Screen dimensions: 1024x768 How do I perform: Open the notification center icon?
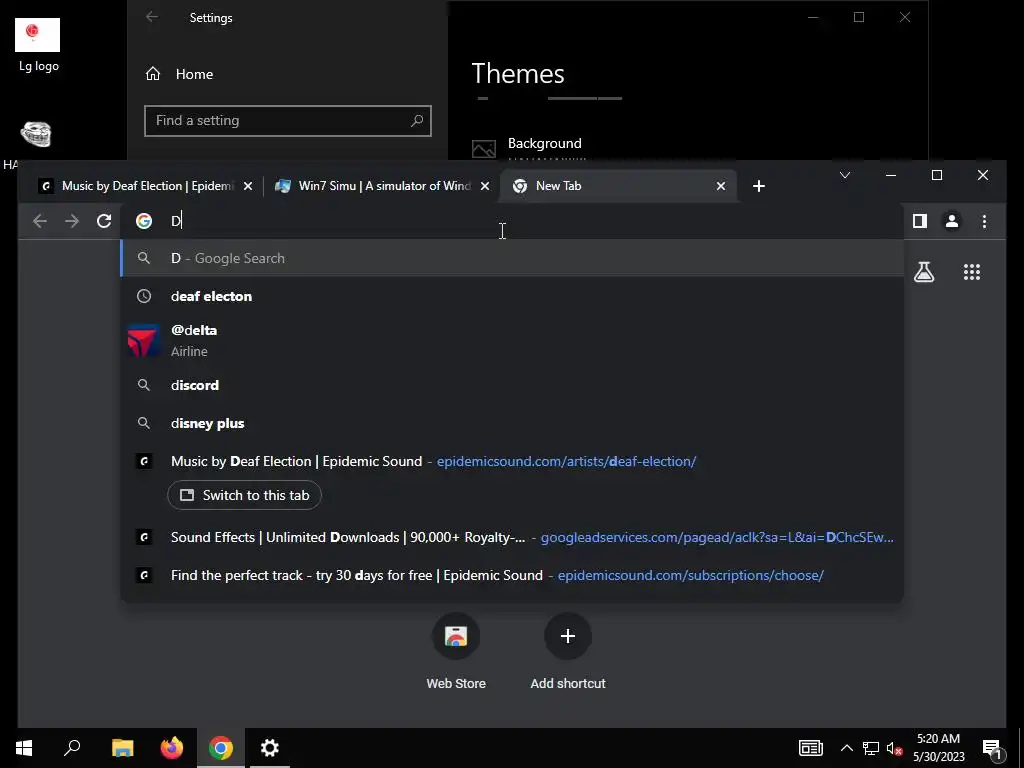pyautogui.click(x=993, y=749)
